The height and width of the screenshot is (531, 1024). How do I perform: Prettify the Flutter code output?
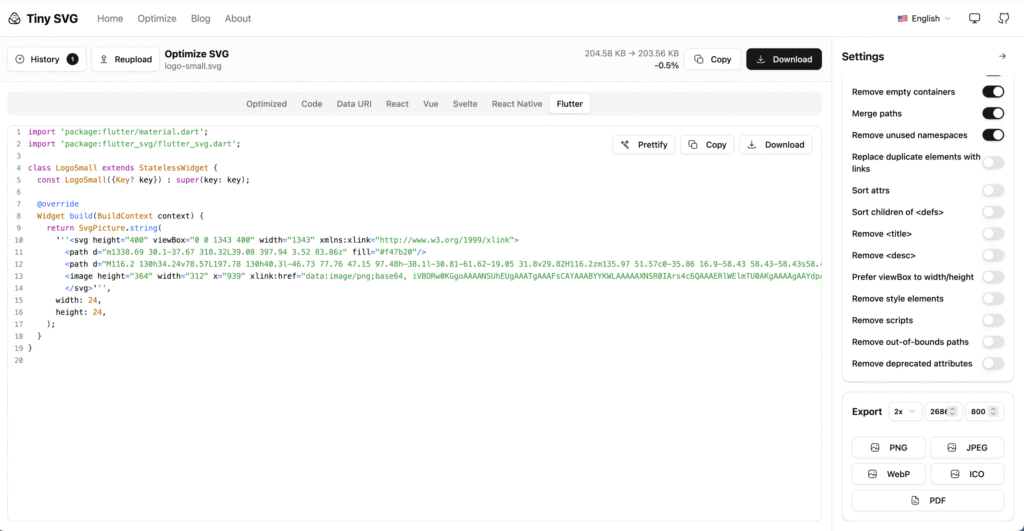coord(643,145)
